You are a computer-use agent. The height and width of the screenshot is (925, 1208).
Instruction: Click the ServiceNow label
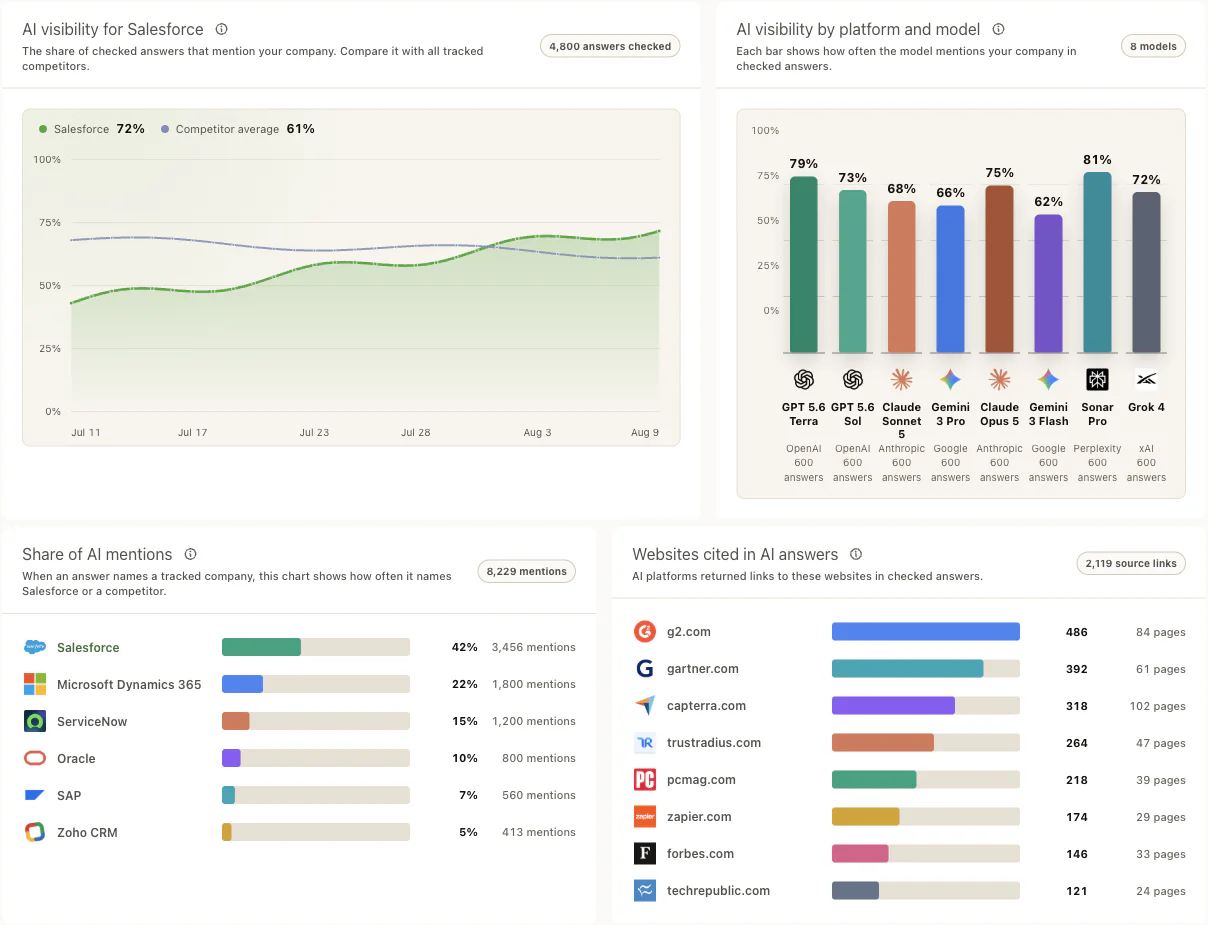point(92,721)
